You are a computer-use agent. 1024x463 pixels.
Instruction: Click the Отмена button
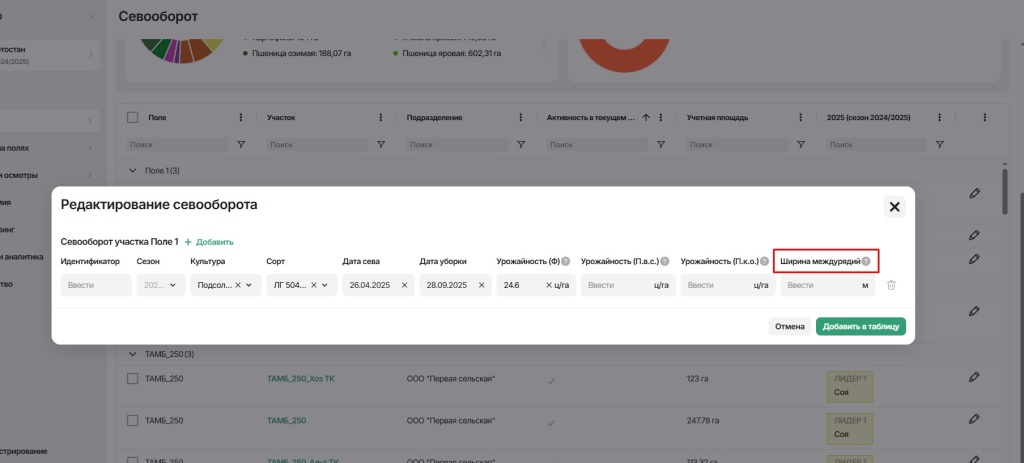coord(790,327)
